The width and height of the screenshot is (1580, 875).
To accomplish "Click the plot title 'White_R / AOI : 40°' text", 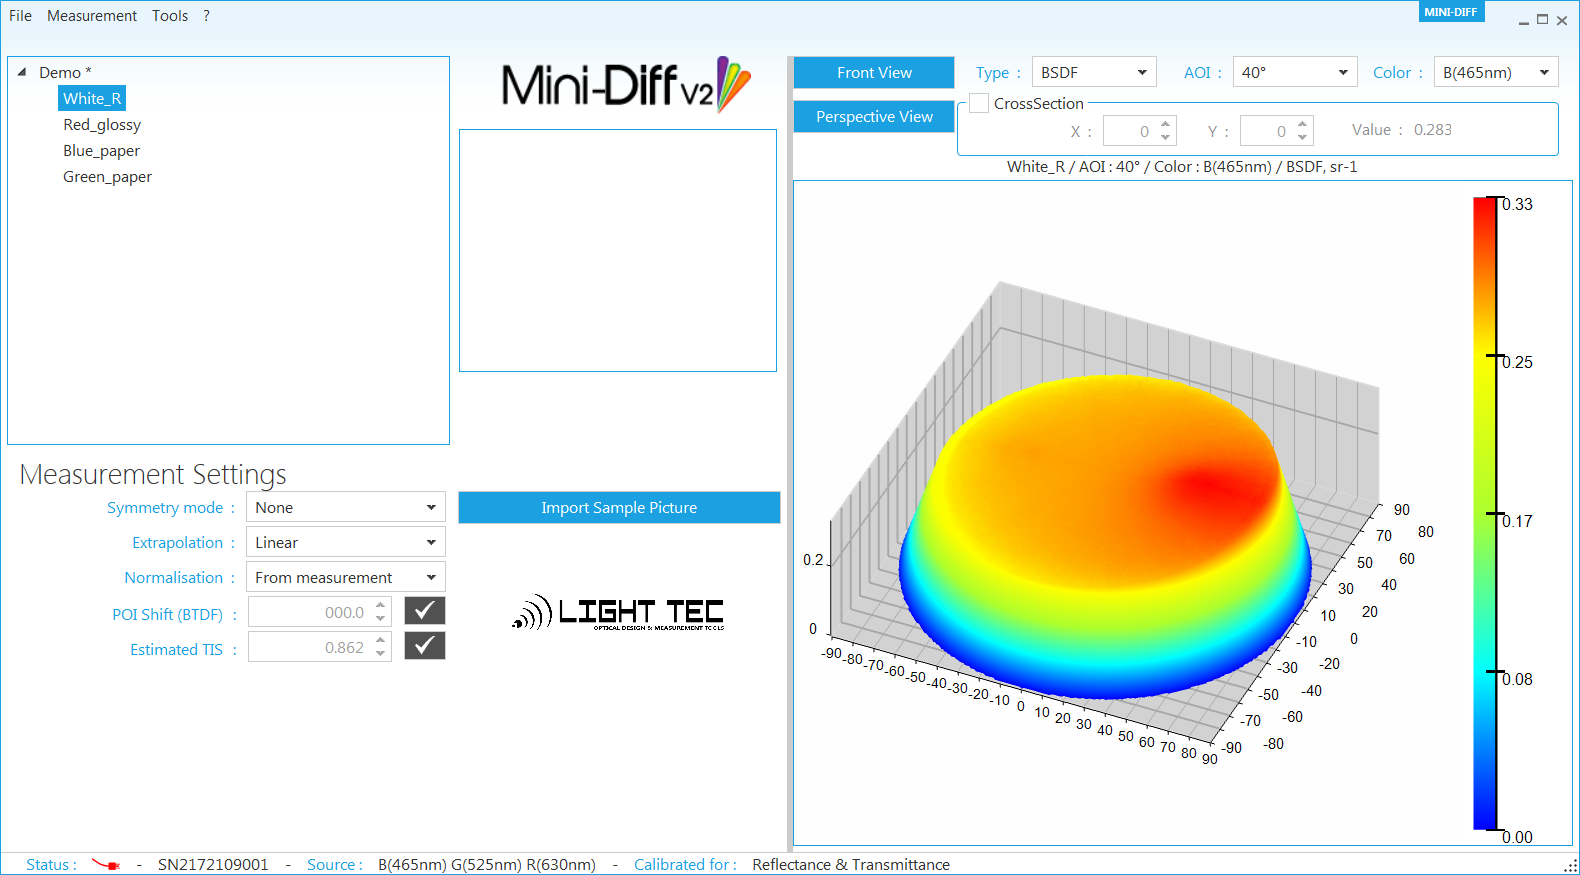I will pos(1182,166).
